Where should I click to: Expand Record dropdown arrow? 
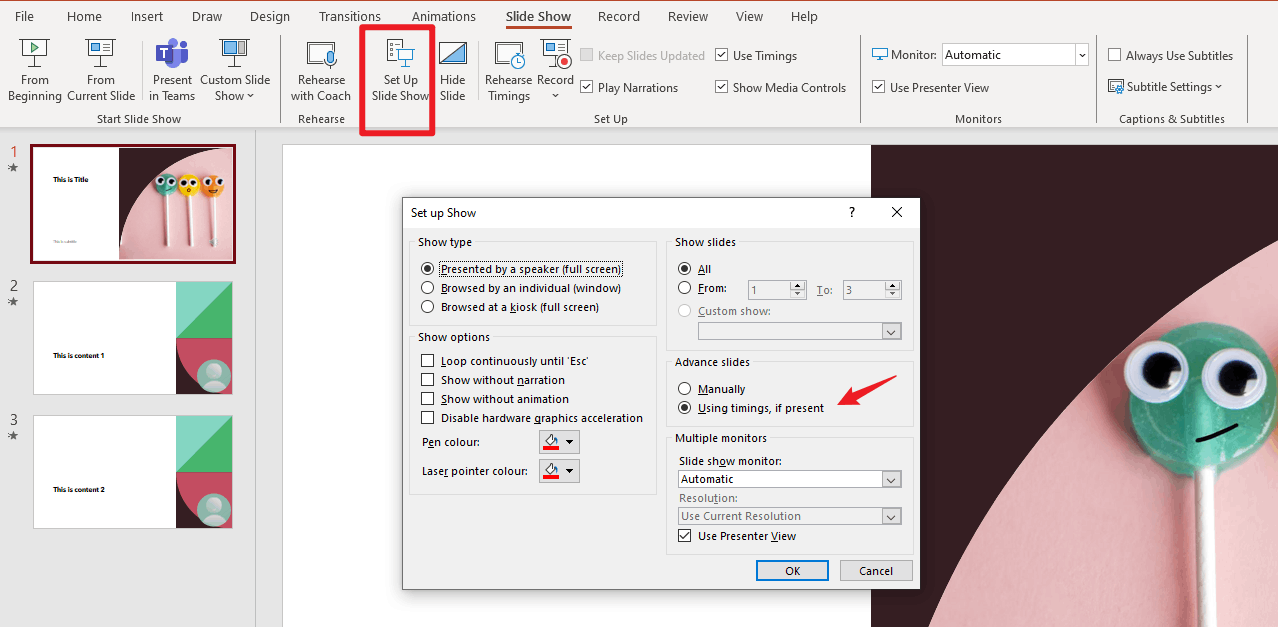(555, 96)
